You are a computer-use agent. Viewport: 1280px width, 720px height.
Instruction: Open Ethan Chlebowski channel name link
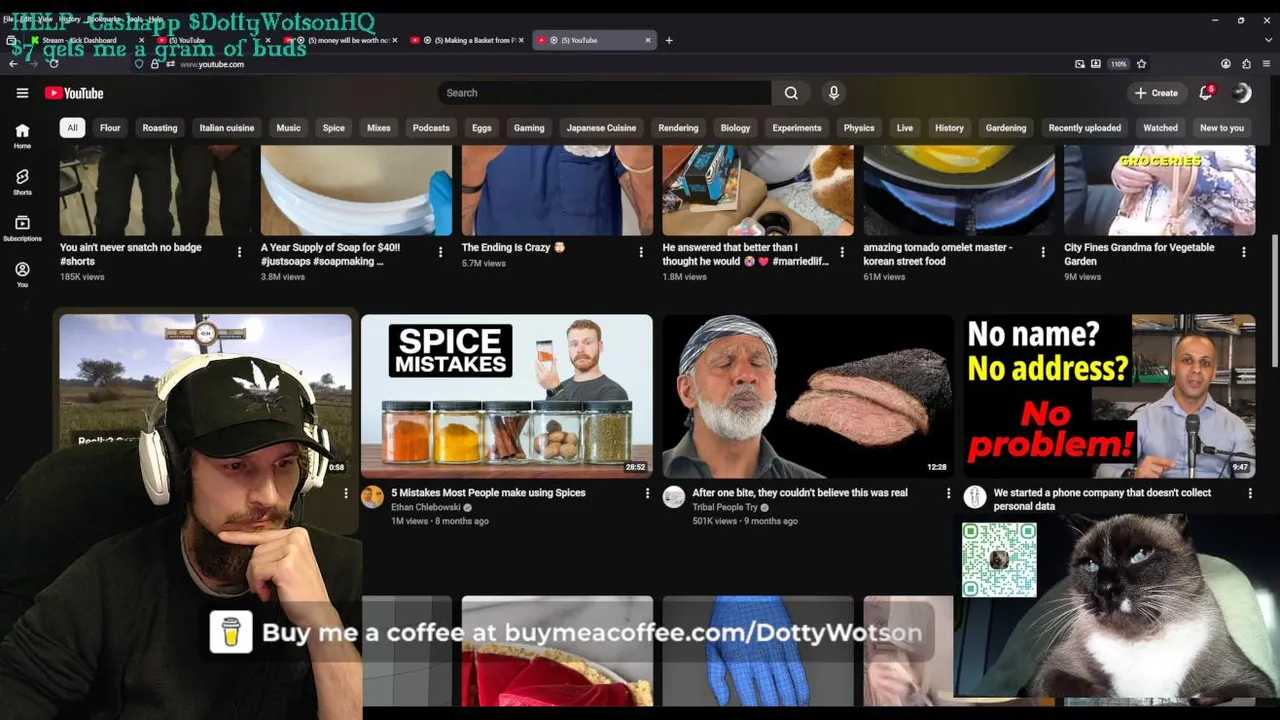425,507
